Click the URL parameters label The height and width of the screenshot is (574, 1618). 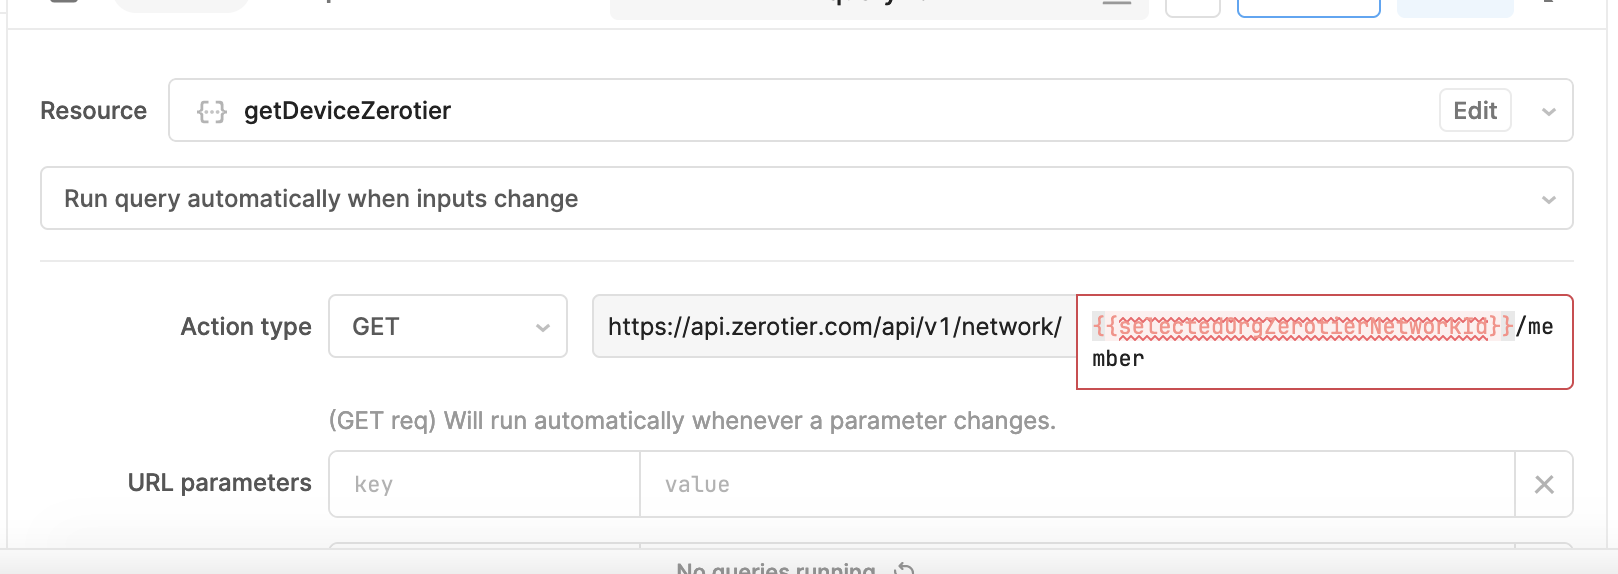220,483
